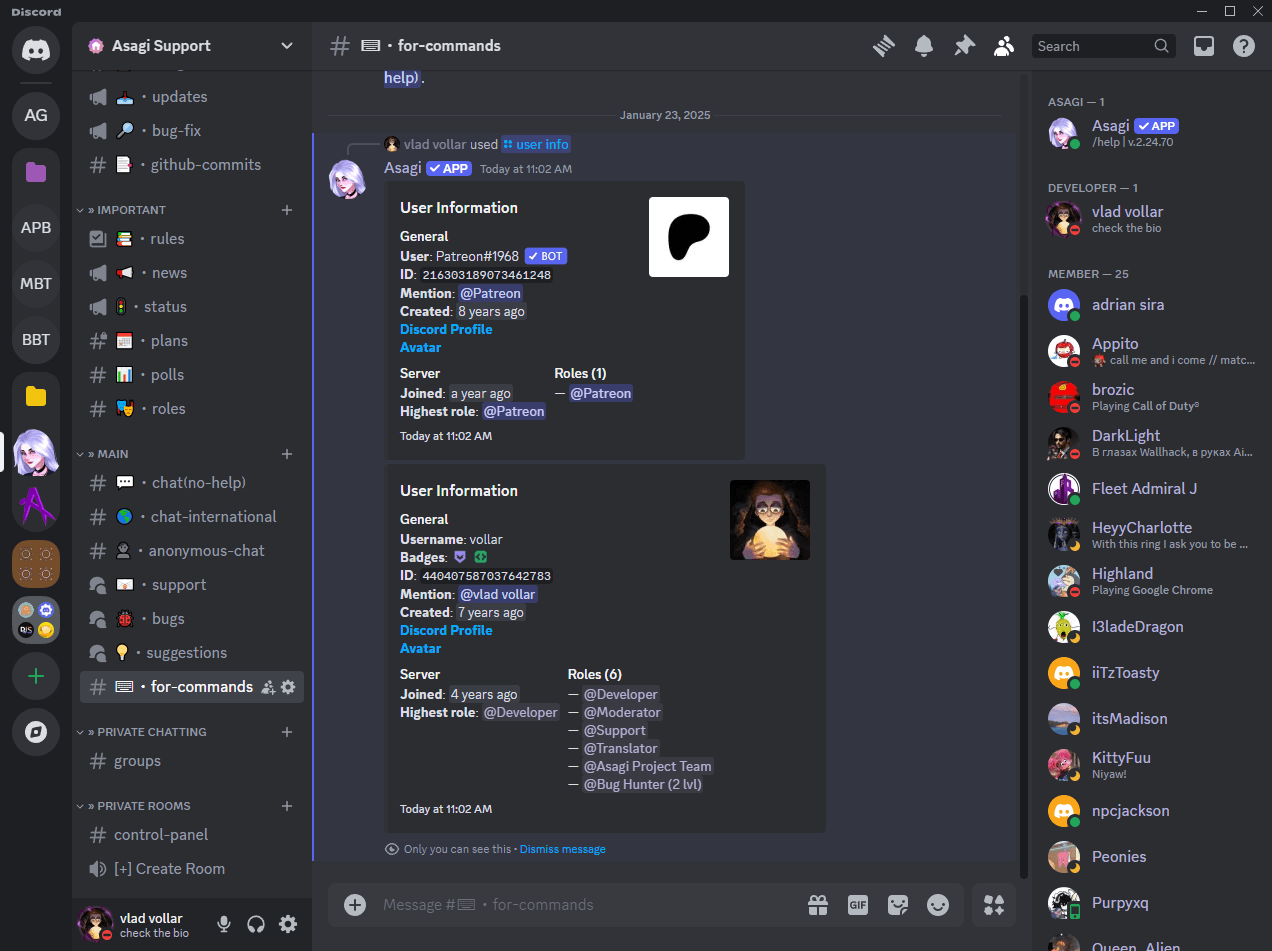
Task: Click the @Developer highest role mention
Action: 521,713
